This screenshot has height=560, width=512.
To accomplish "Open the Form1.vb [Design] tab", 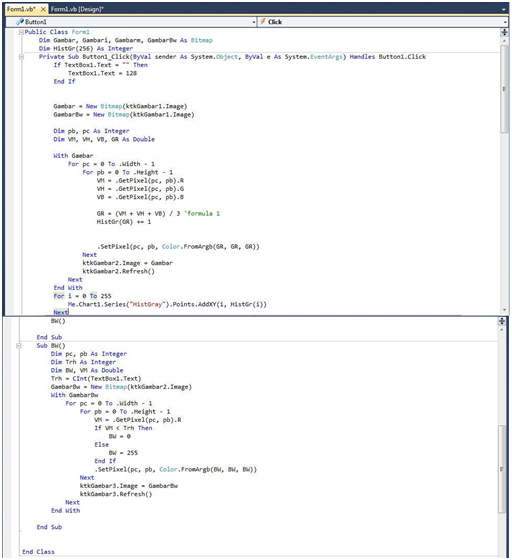I will click(x=77, y=9).
